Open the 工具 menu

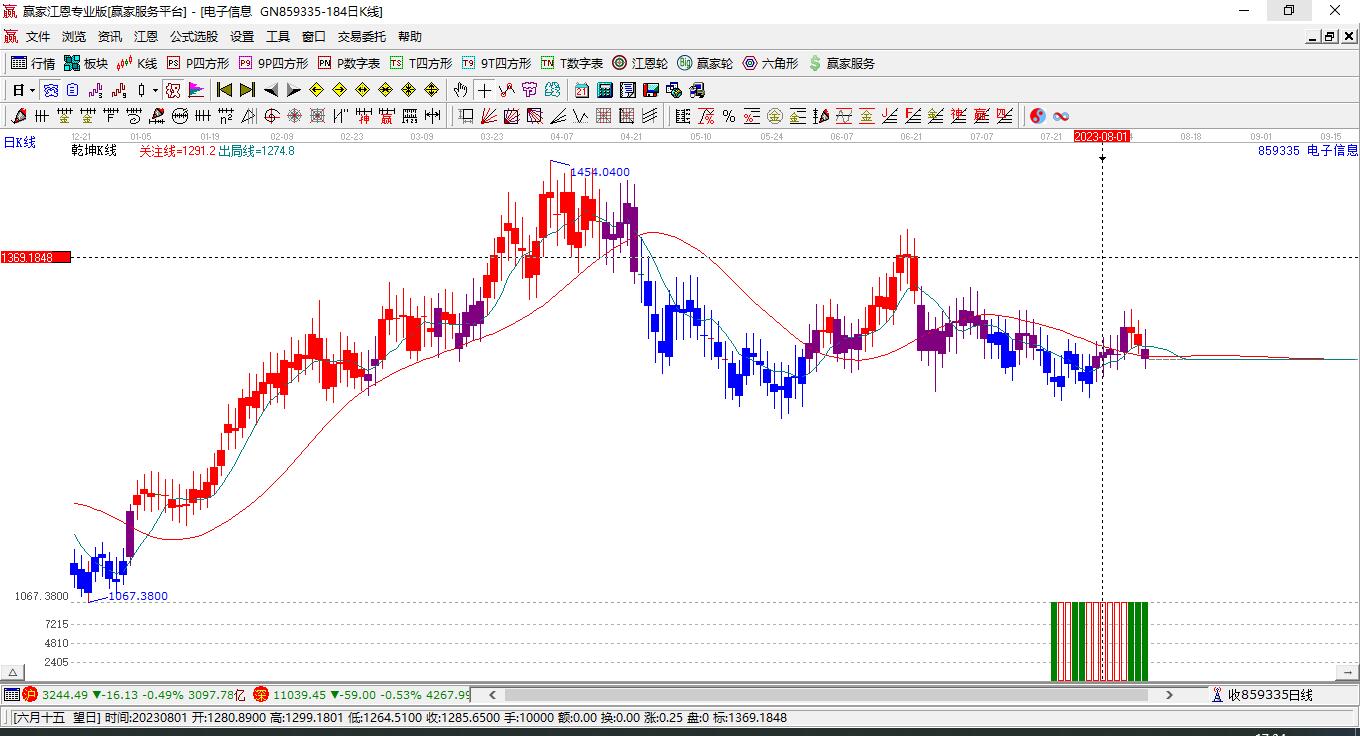click(278, 36)
